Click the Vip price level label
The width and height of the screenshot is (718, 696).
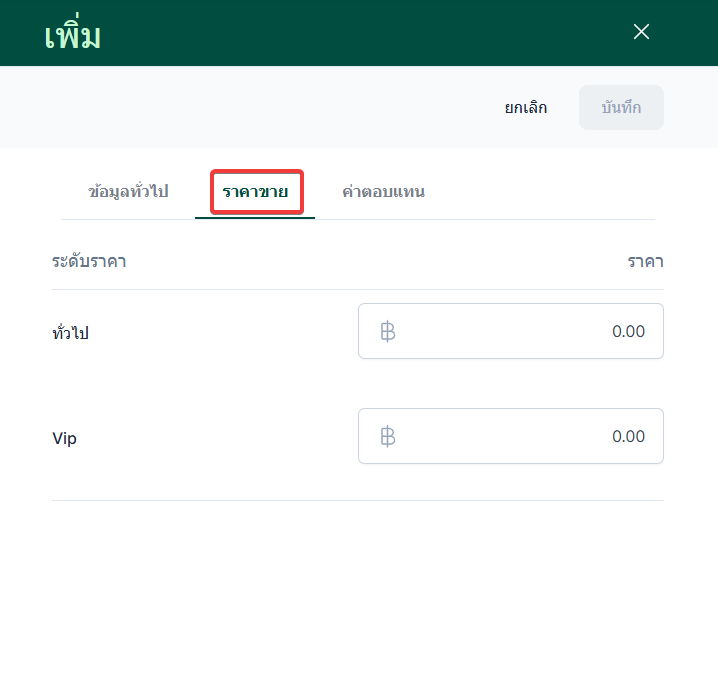[x=64, y=438]
